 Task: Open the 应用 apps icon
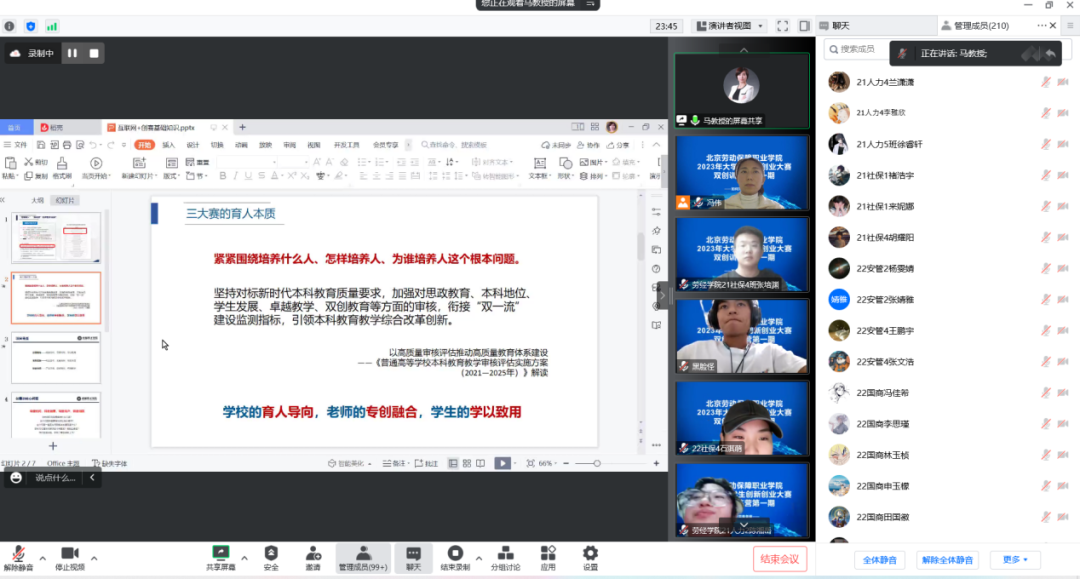[547, 557]
